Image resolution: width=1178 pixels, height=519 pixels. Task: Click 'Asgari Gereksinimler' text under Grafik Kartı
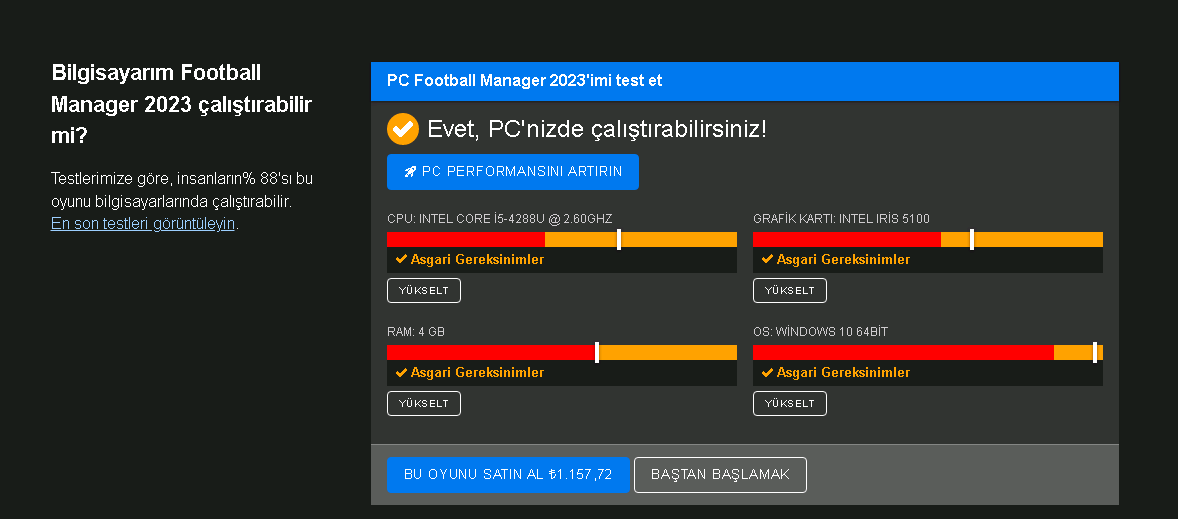tap(843, 260)
